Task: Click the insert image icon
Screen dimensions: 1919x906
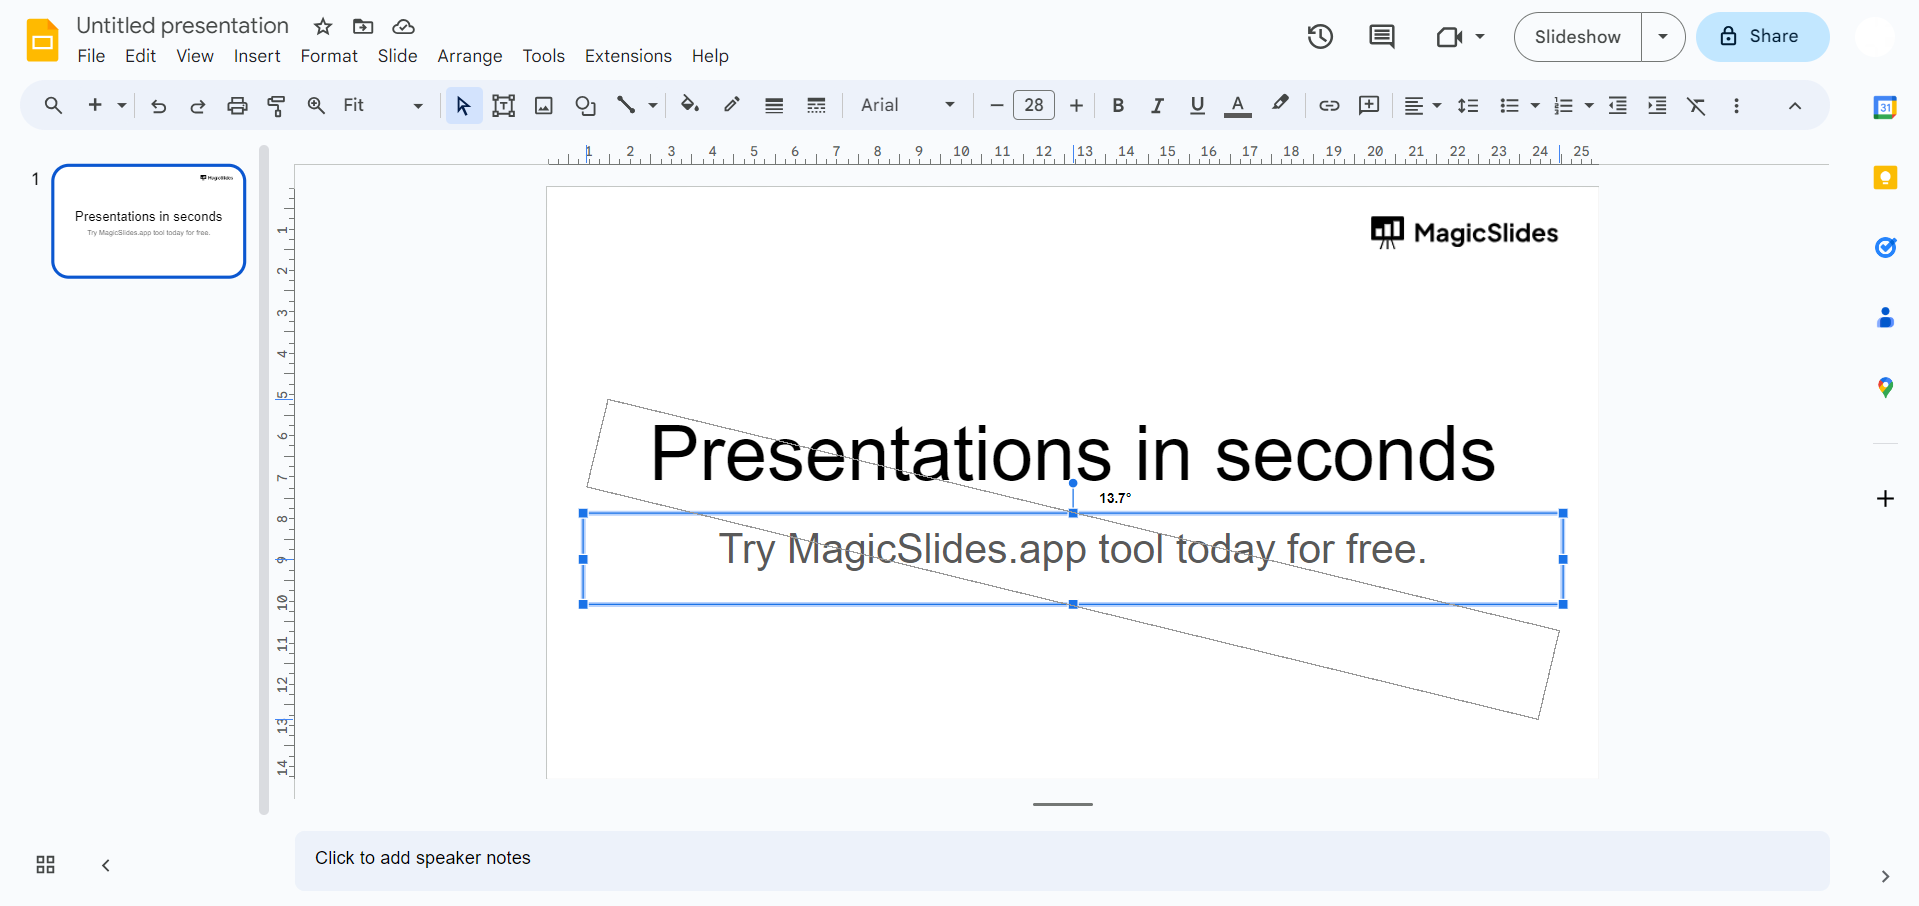Action: coord(544,105)
